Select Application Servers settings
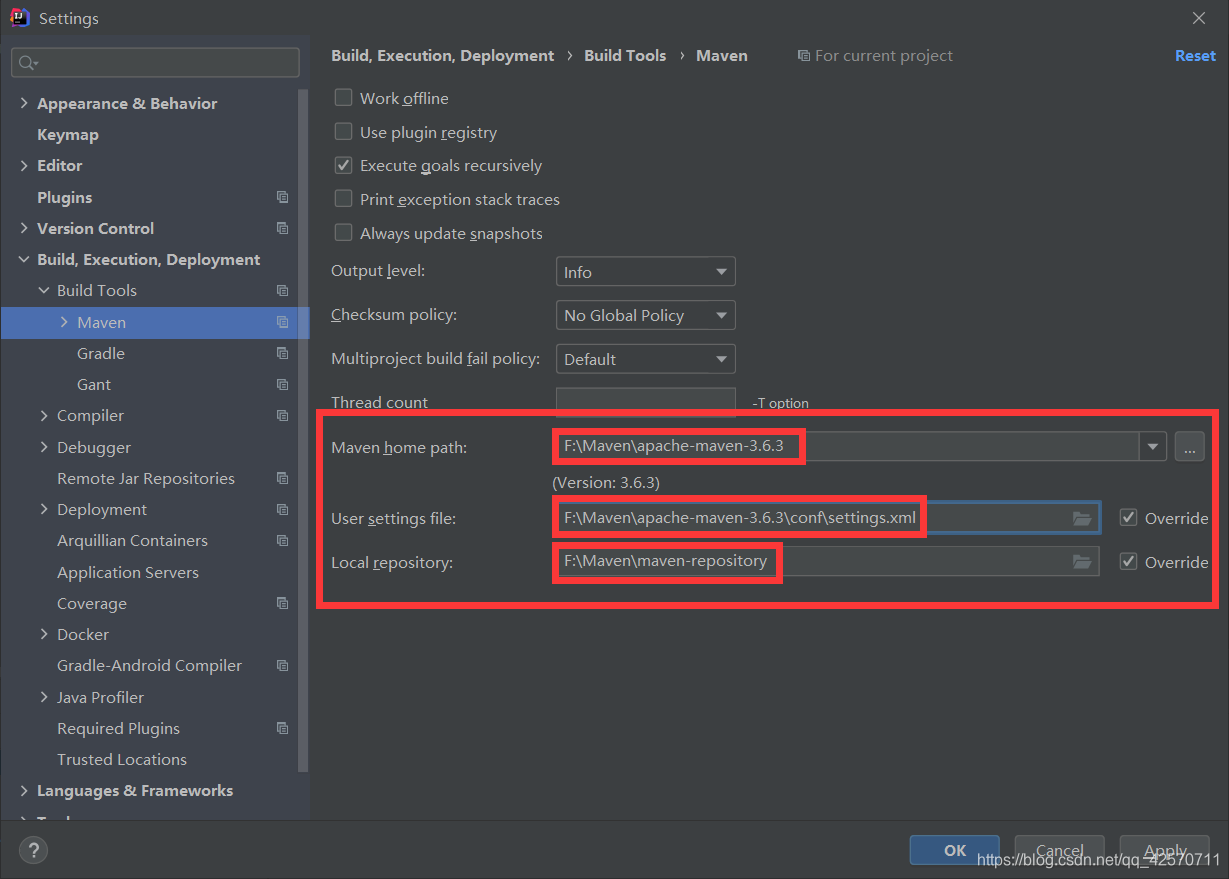1229x879 pixels. click(128, 572)
